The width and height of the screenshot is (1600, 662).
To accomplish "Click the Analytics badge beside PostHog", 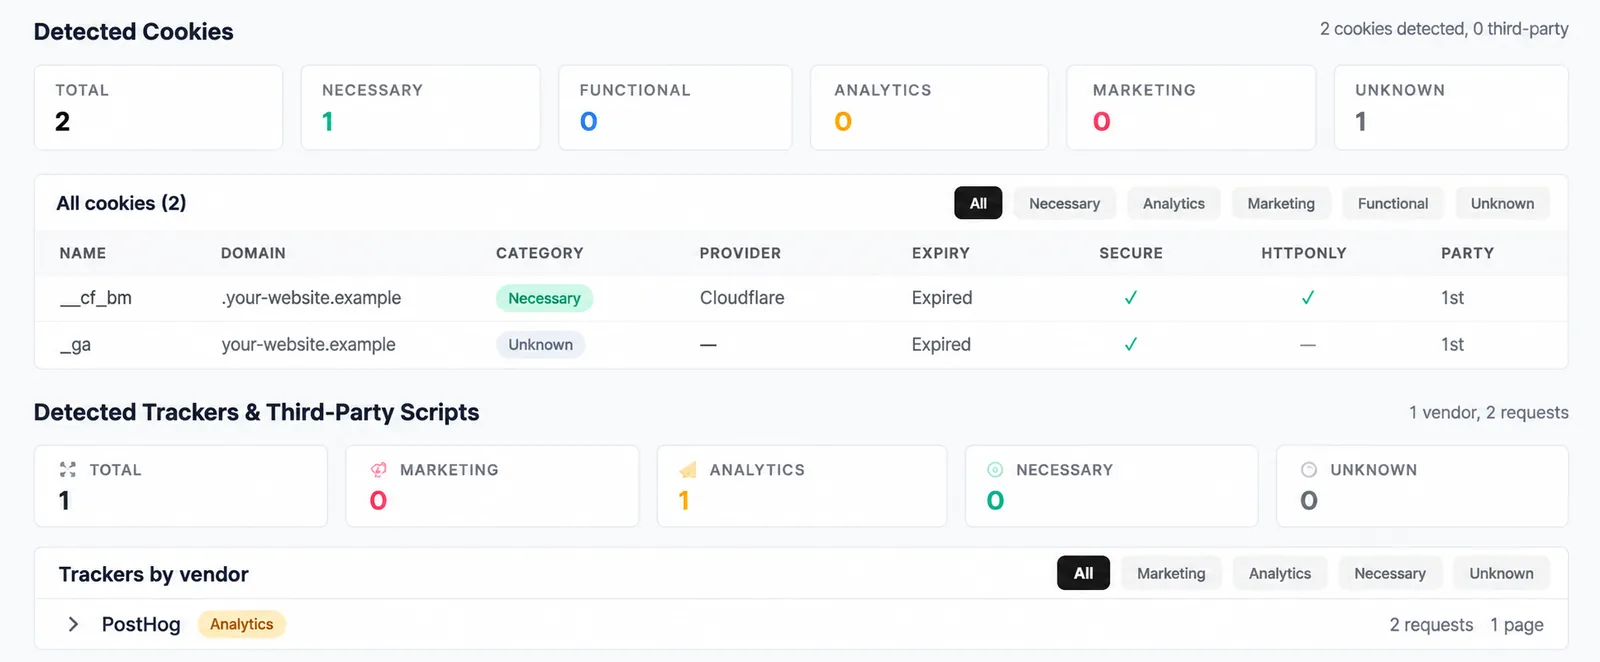I will coord(242,624).
